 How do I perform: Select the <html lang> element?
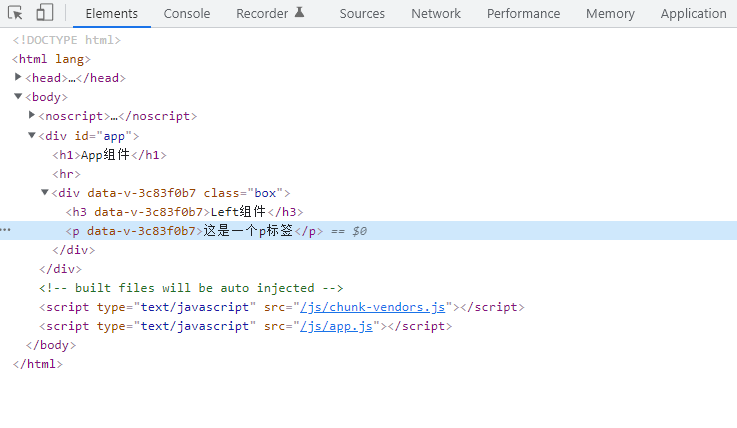click(51, 59)
